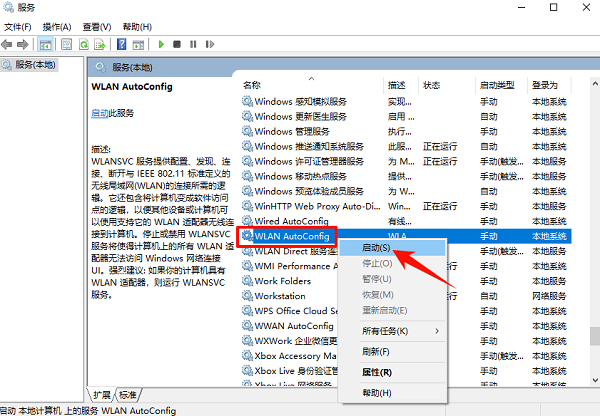The image size is (600, 416).
Task: Click the Refresh toolbar icon
Action: click(83, 44)
